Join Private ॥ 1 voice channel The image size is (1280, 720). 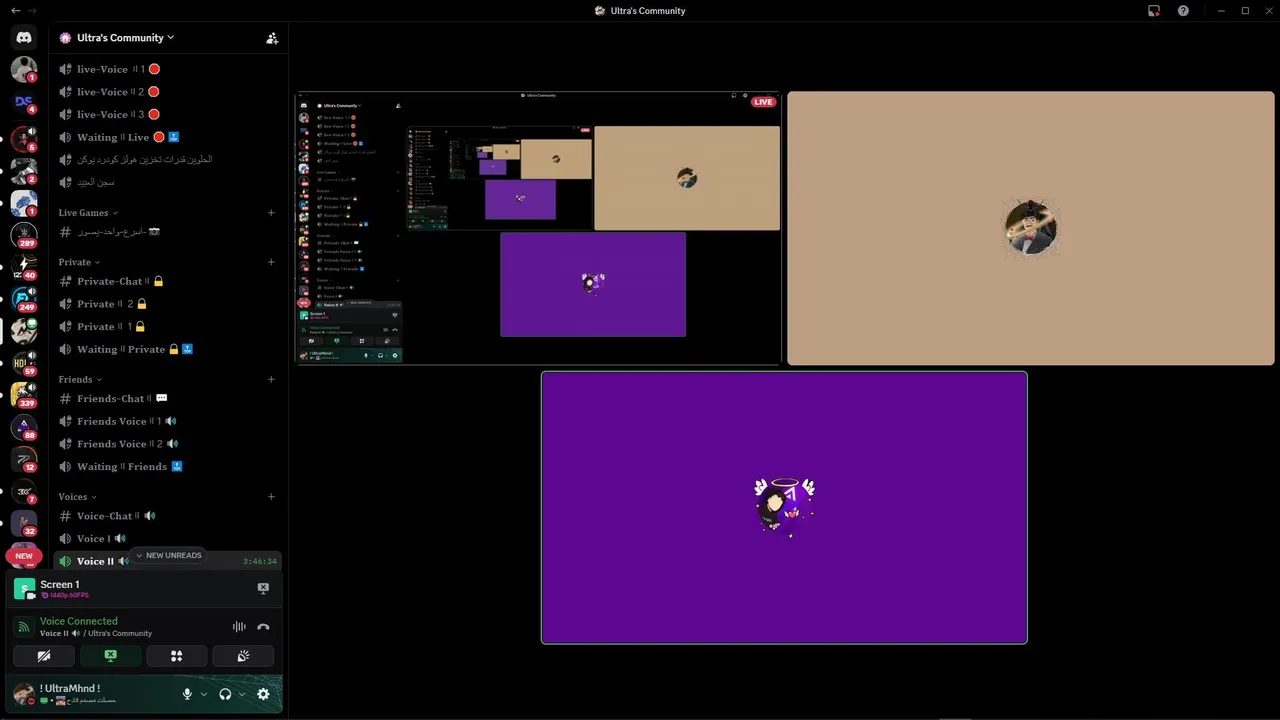(x=168, y=326)
